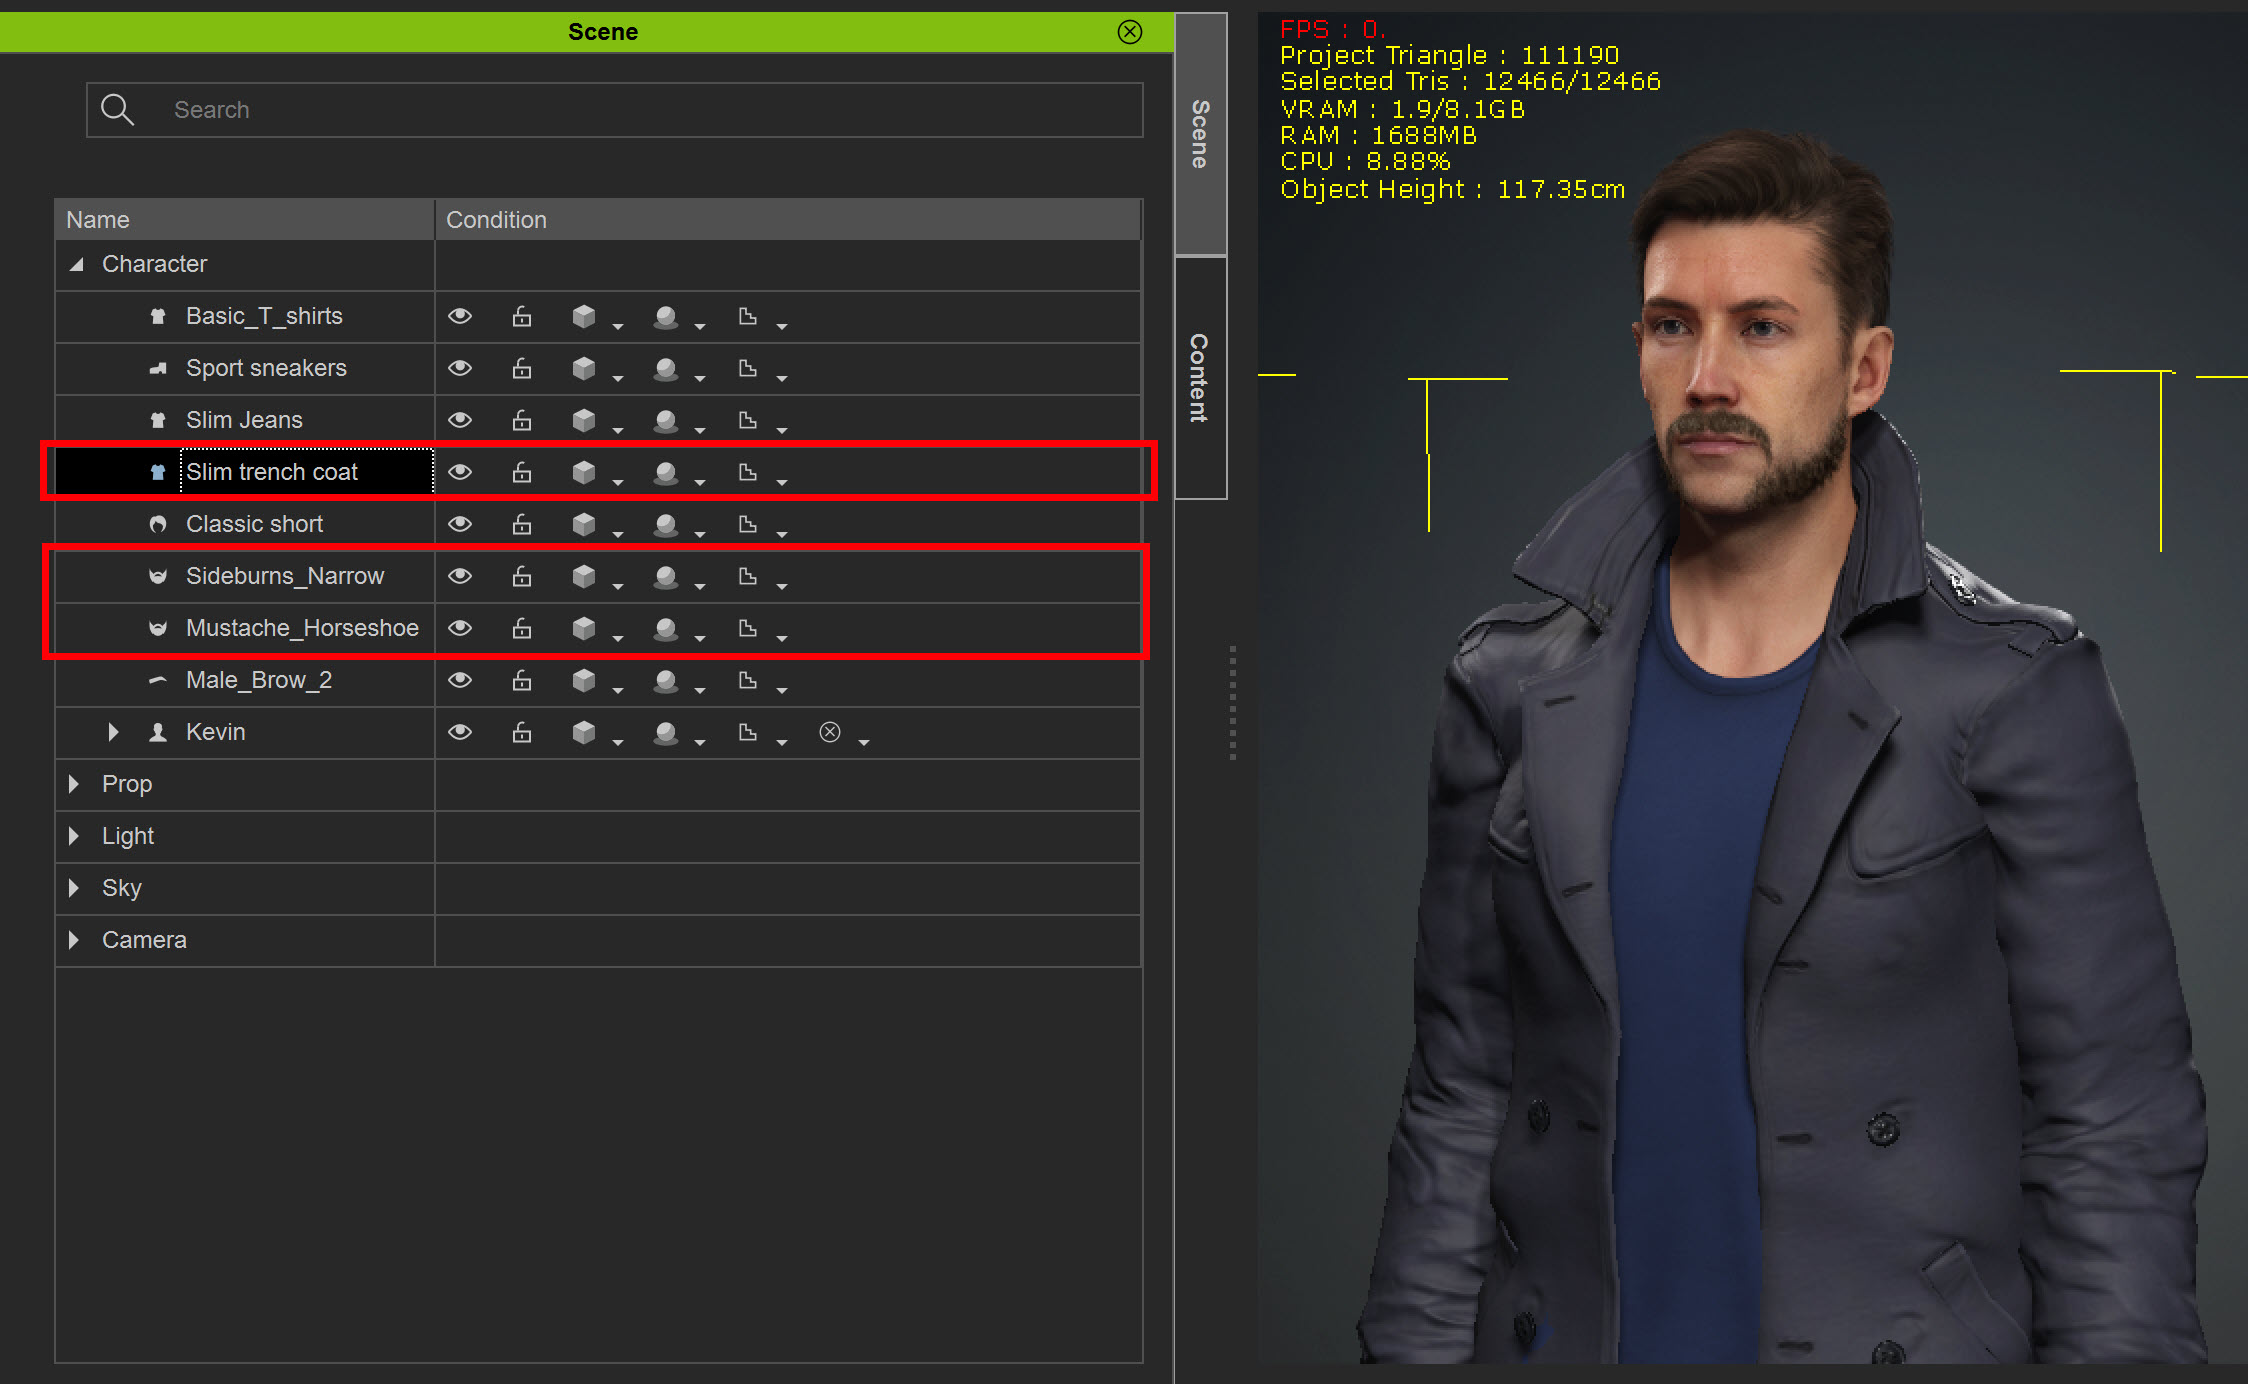Click lock icon for Basic_T_shirts row
Image resolution: width=2248 pixels, height=1384 pixels.
[x=522, y=316]
